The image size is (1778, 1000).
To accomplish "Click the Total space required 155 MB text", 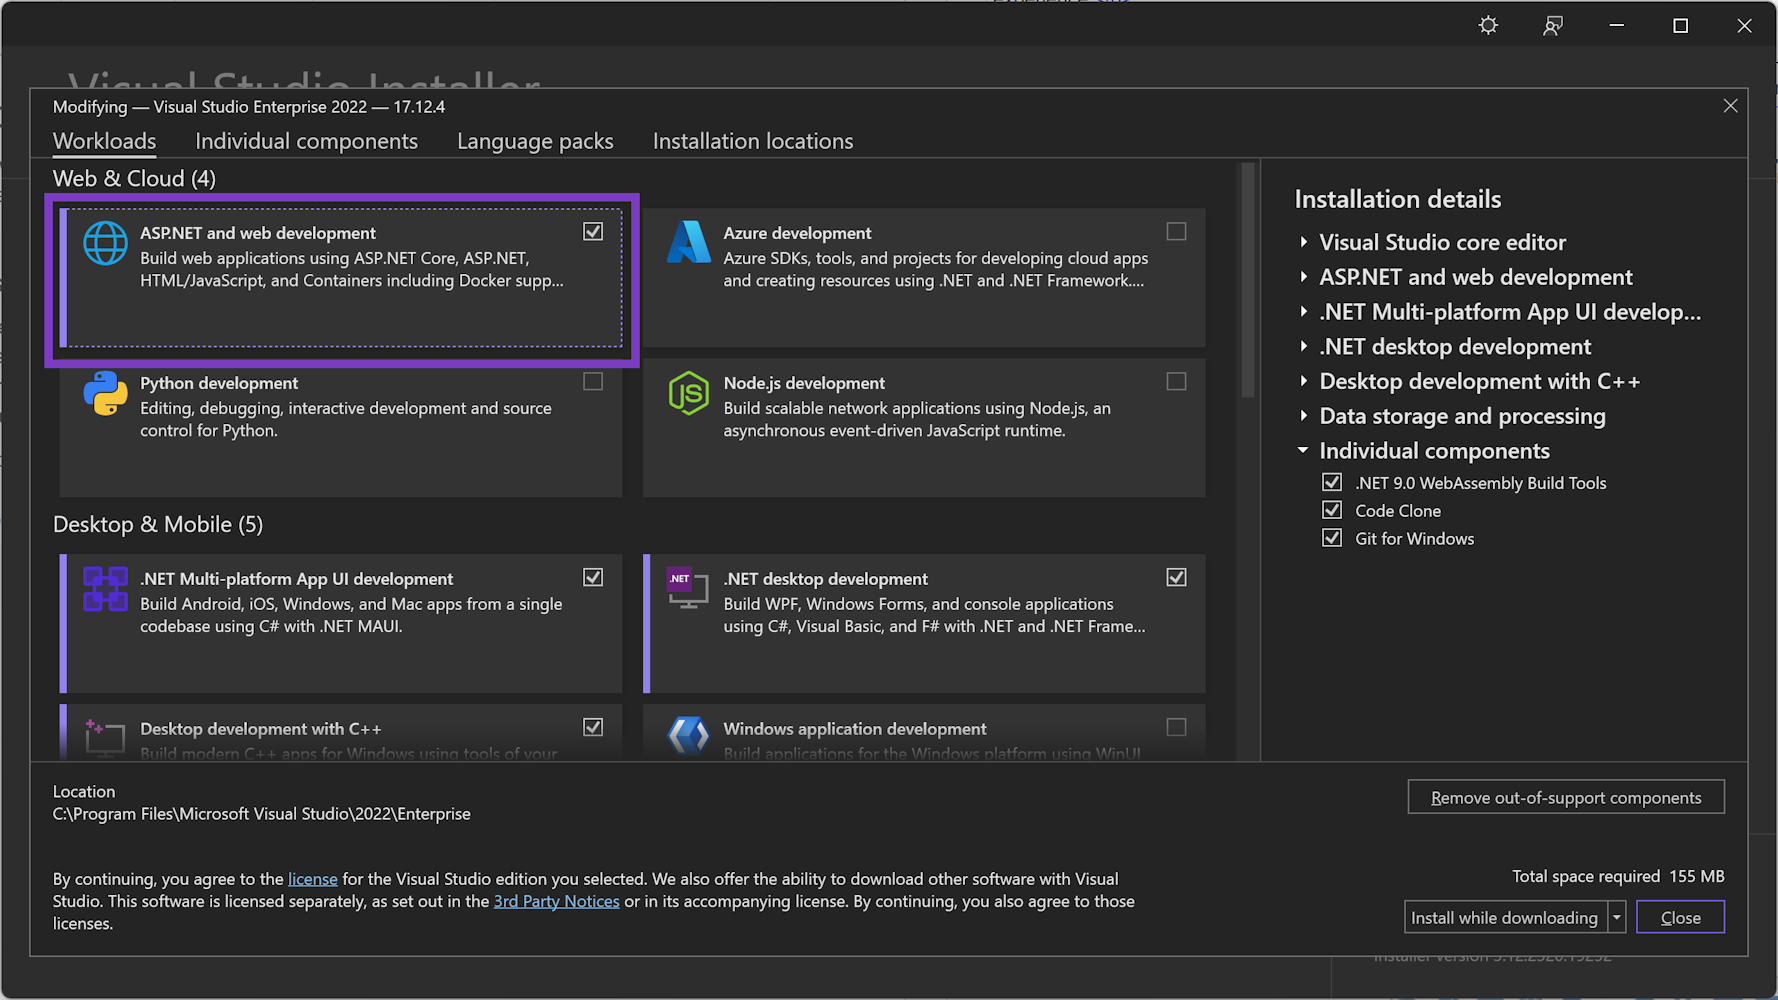I will click(x=1618, y=876).
